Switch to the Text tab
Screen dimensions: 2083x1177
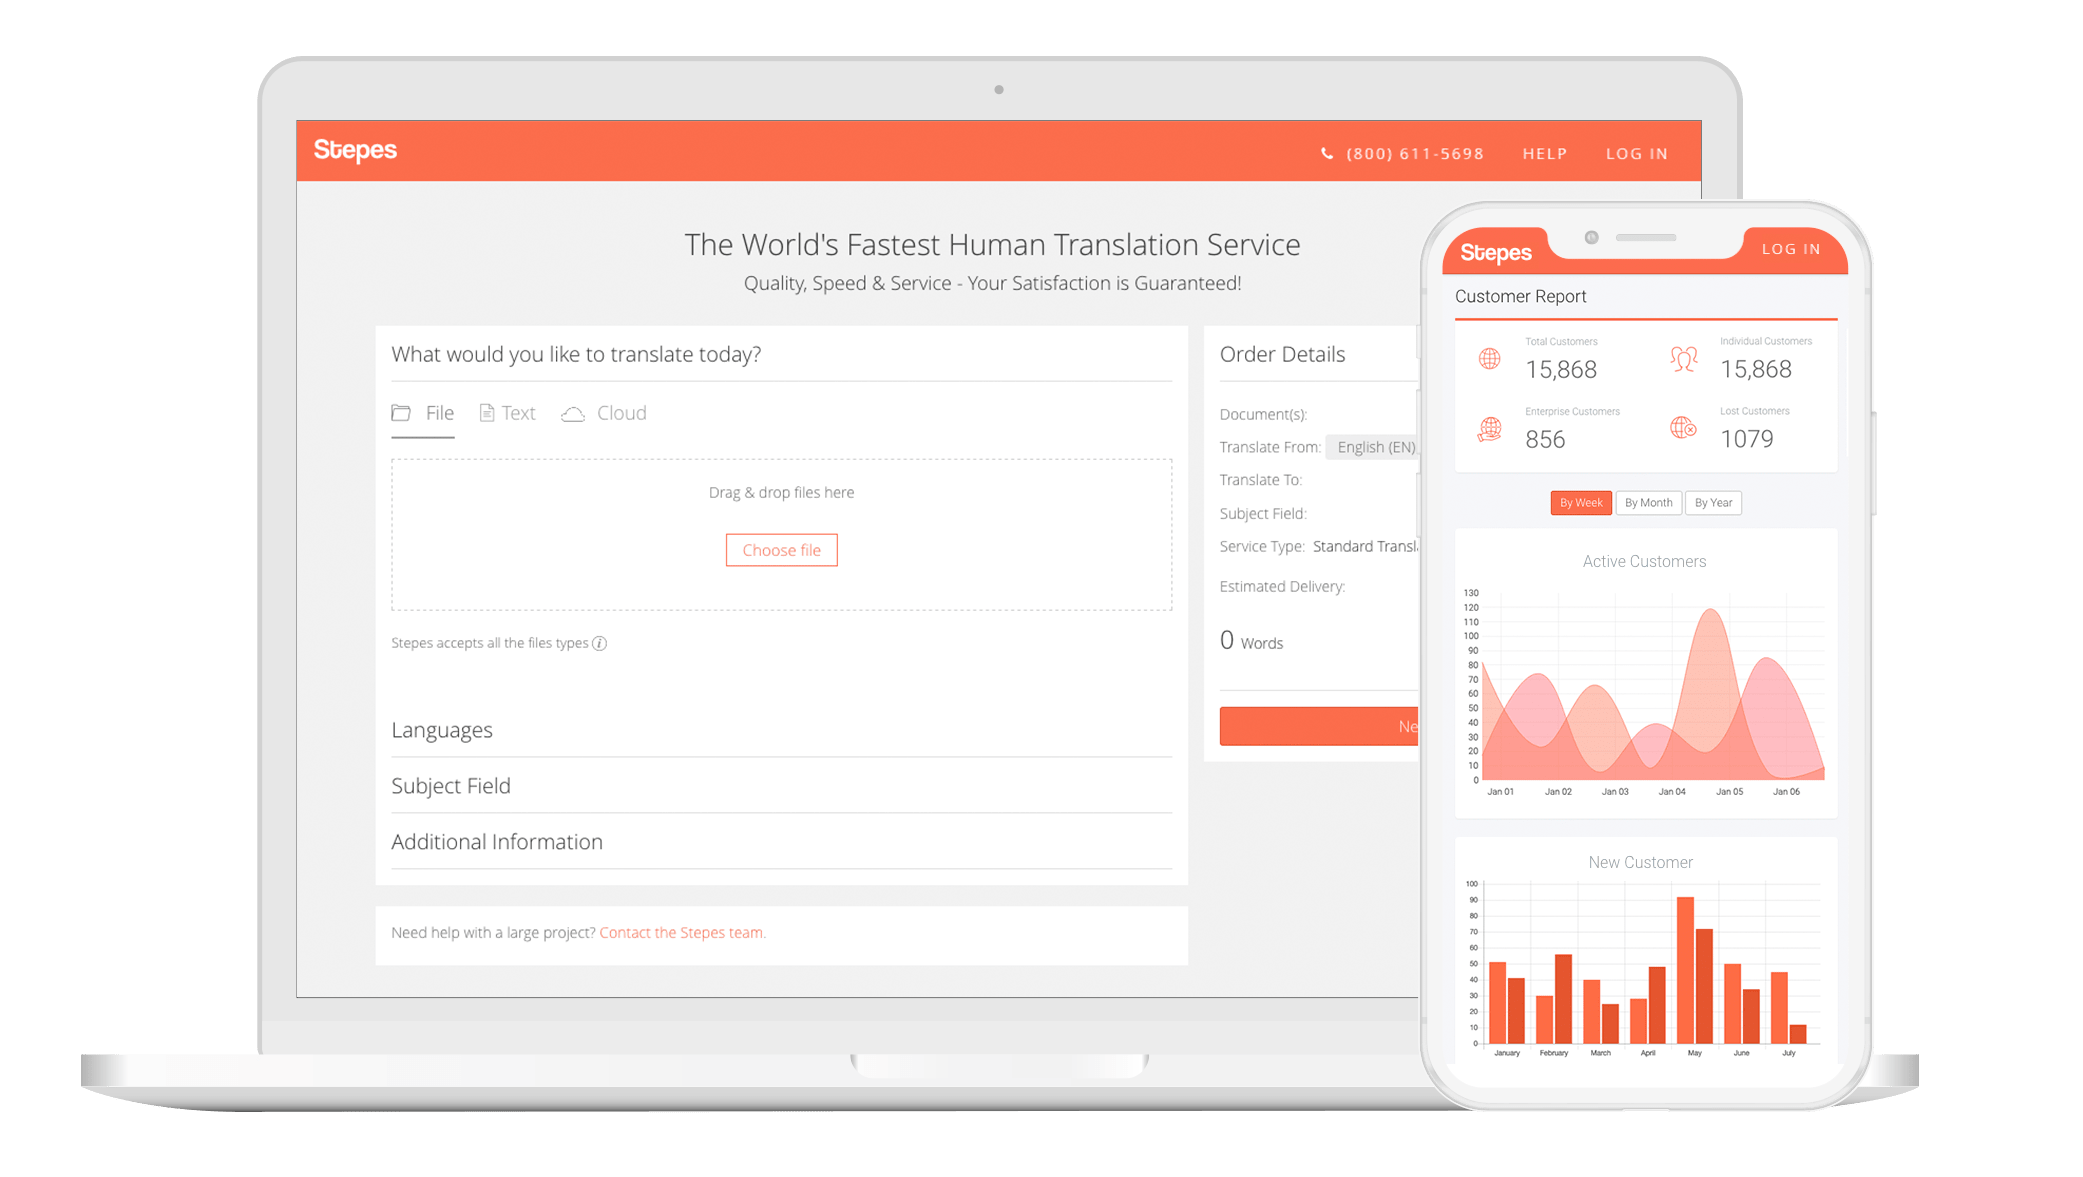508,413
